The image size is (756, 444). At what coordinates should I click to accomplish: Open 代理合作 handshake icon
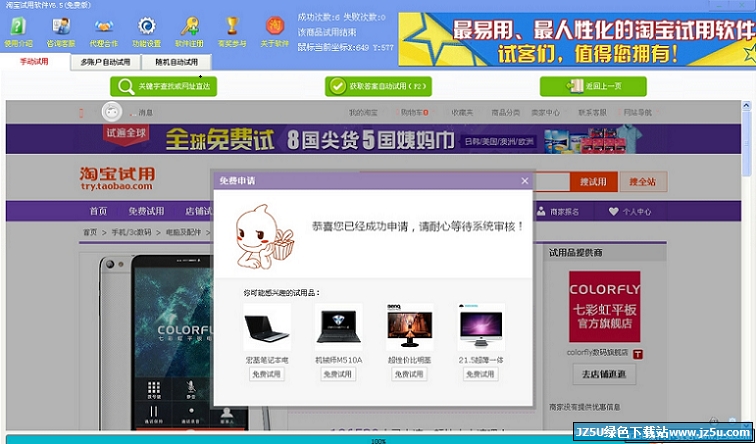104,32
